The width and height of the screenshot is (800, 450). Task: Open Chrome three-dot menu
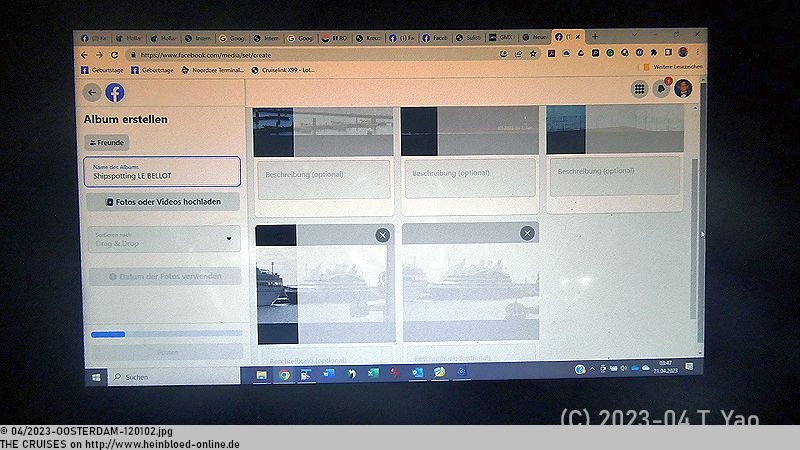point(697,52)
